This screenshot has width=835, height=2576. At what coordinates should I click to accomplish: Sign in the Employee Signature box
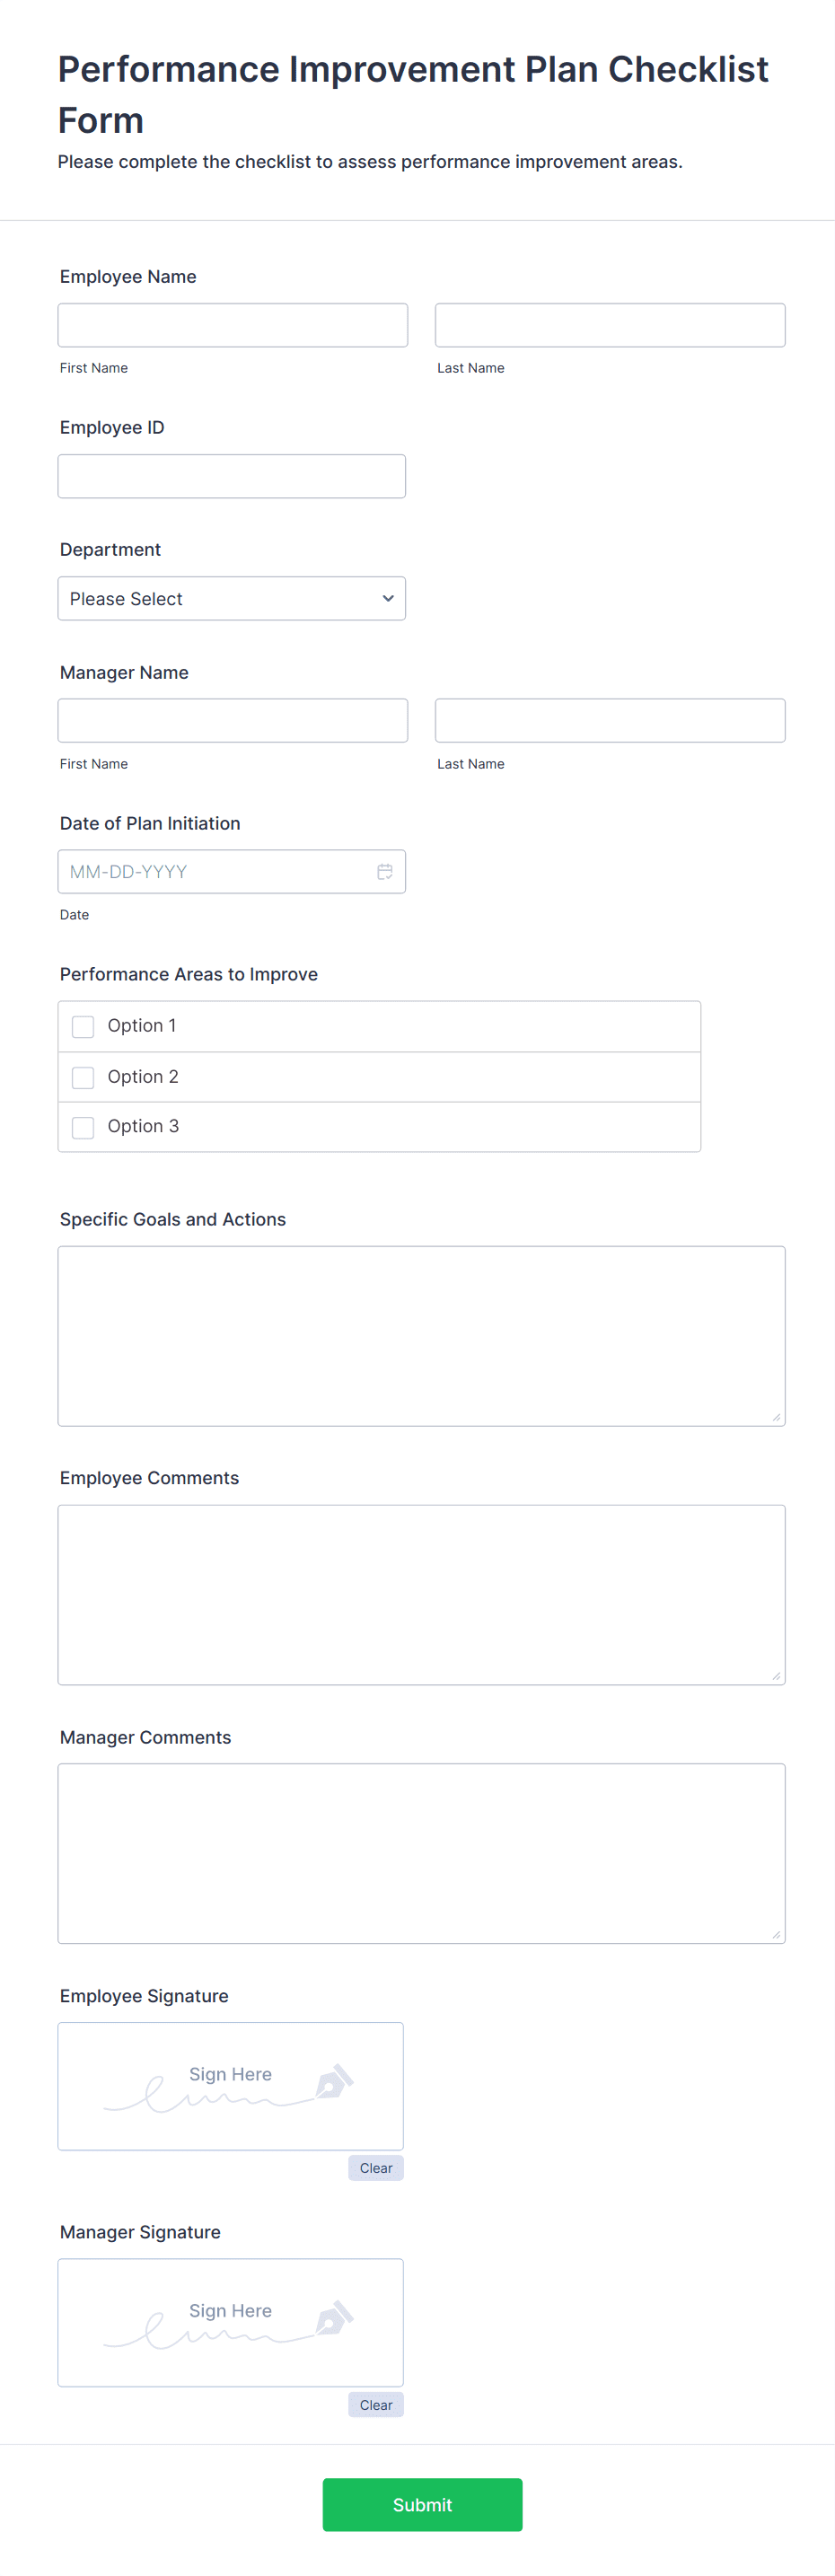coord(231,2086)
